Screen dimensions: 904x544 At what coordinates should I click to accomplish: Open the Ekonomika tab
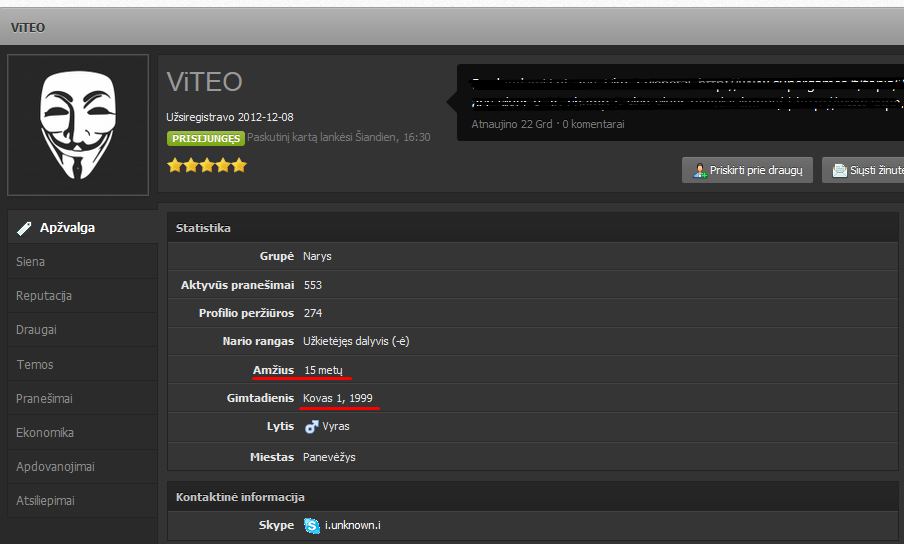click(82, 432)
